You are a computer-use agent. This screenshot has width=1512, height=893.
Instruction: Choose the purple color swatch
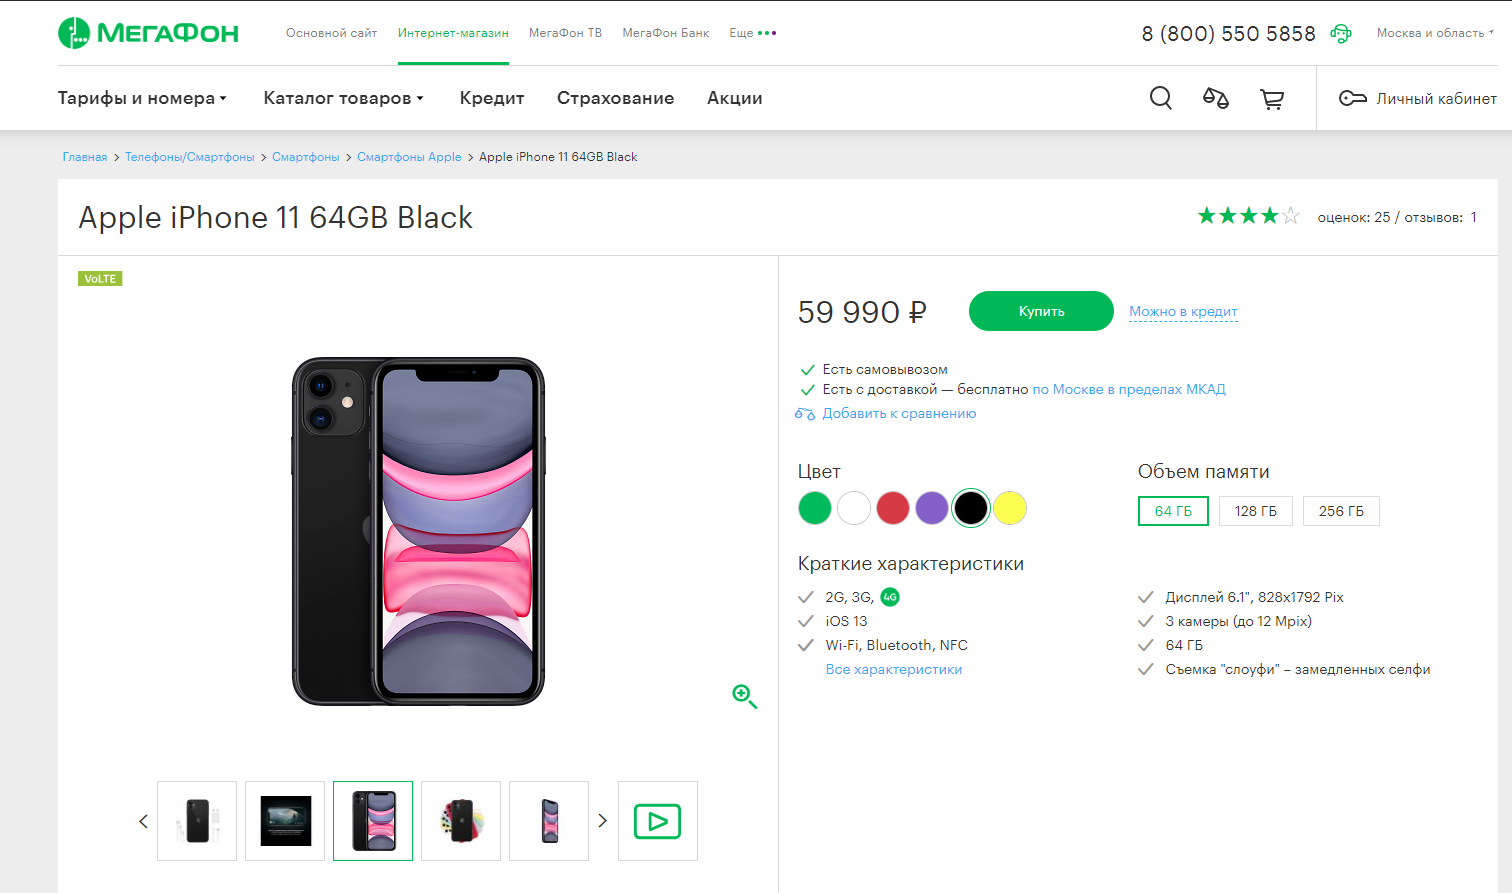[931, 508]
